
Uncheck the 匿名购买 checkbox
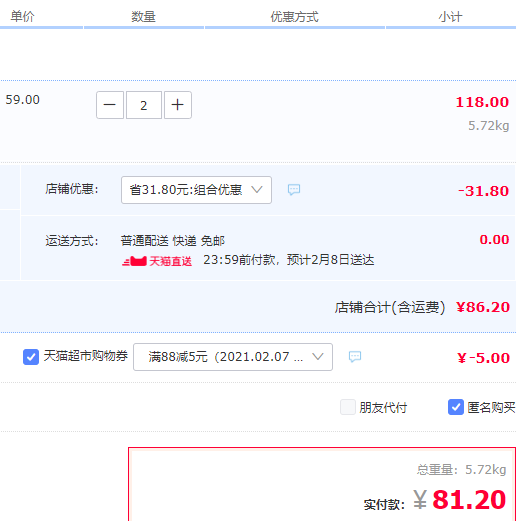click(x=456, y=407)
